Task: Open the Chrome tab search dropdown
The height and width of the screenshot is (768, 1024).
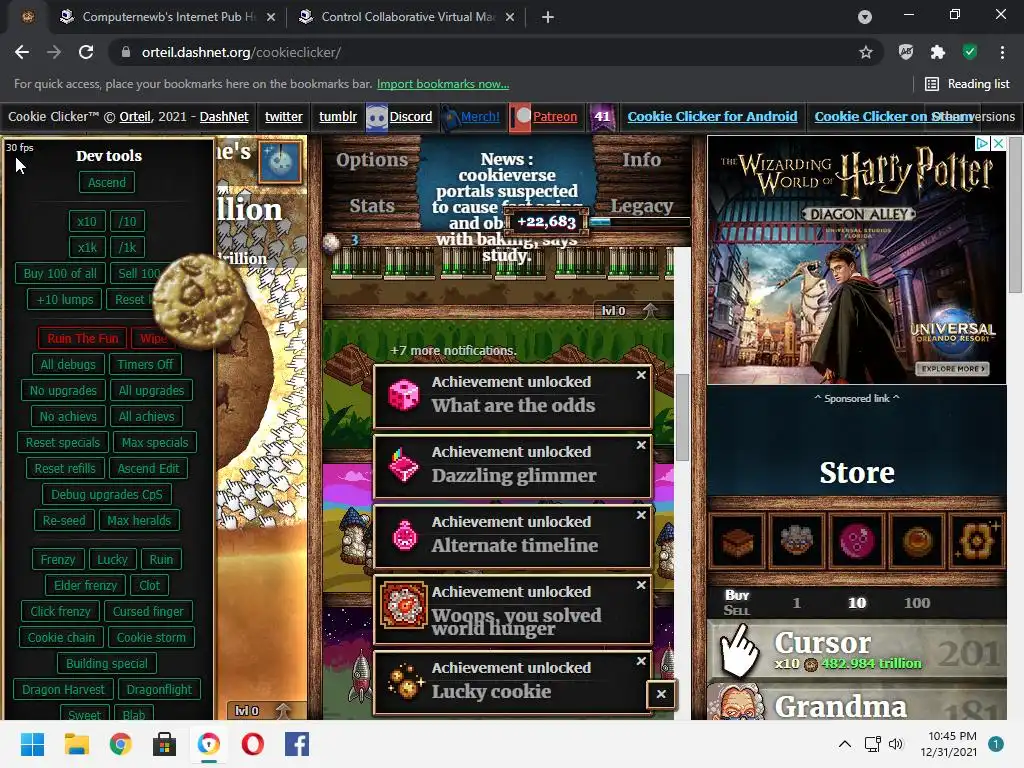Action: click(865, 17)
